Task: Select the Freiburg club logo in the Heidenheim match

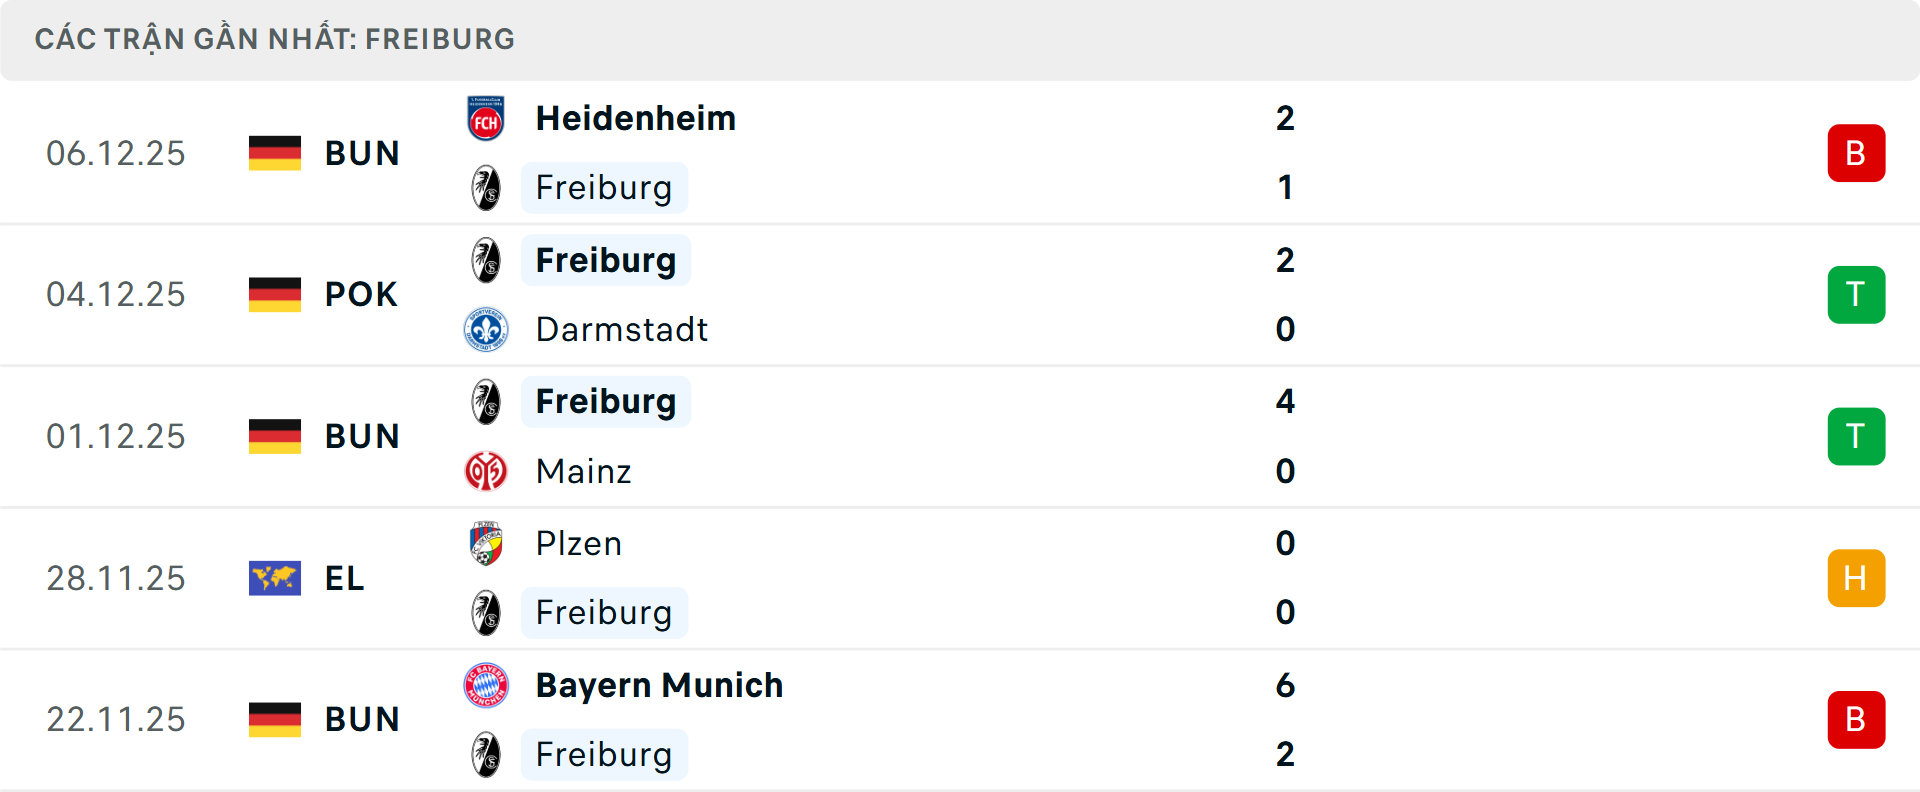Action: tap(486, 188)
